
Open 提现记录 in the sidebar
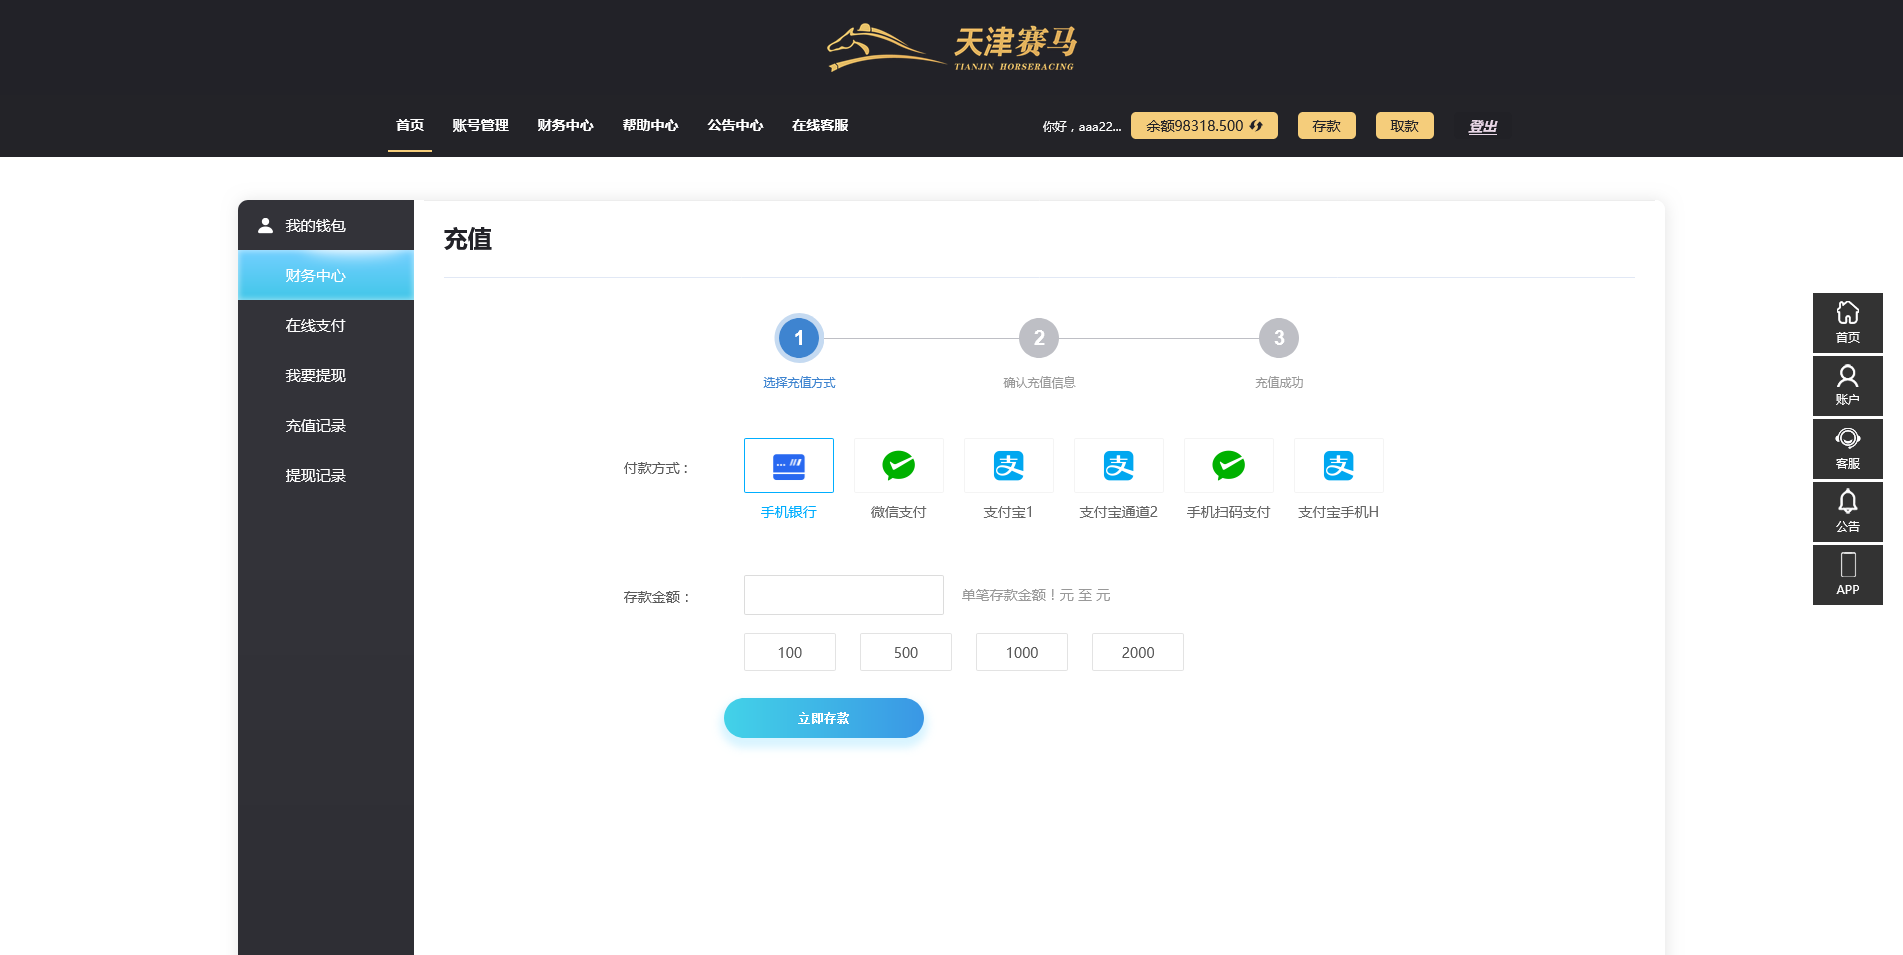[313, 475]
